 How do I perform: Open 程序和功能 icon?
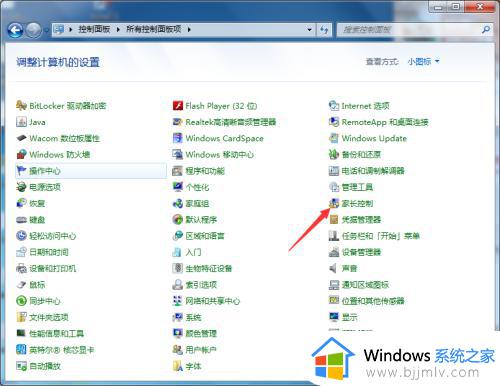(x=178, y=171)
